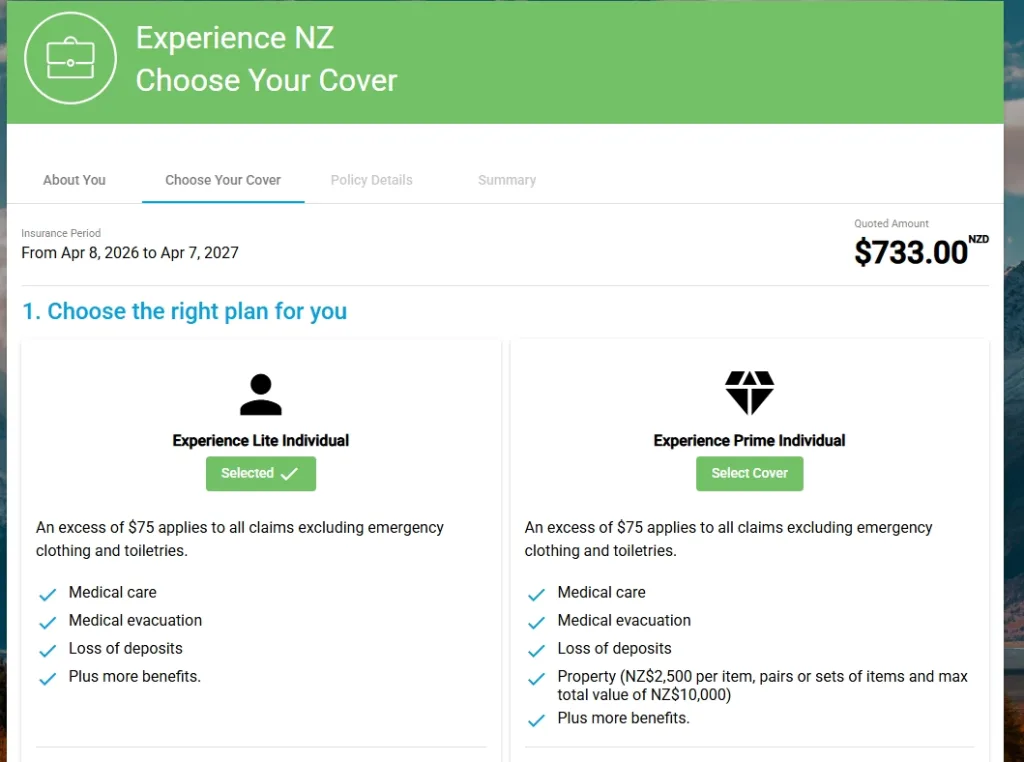Go to the About You tab
The width and height of the screenshot is (1024, 762).
74,180
